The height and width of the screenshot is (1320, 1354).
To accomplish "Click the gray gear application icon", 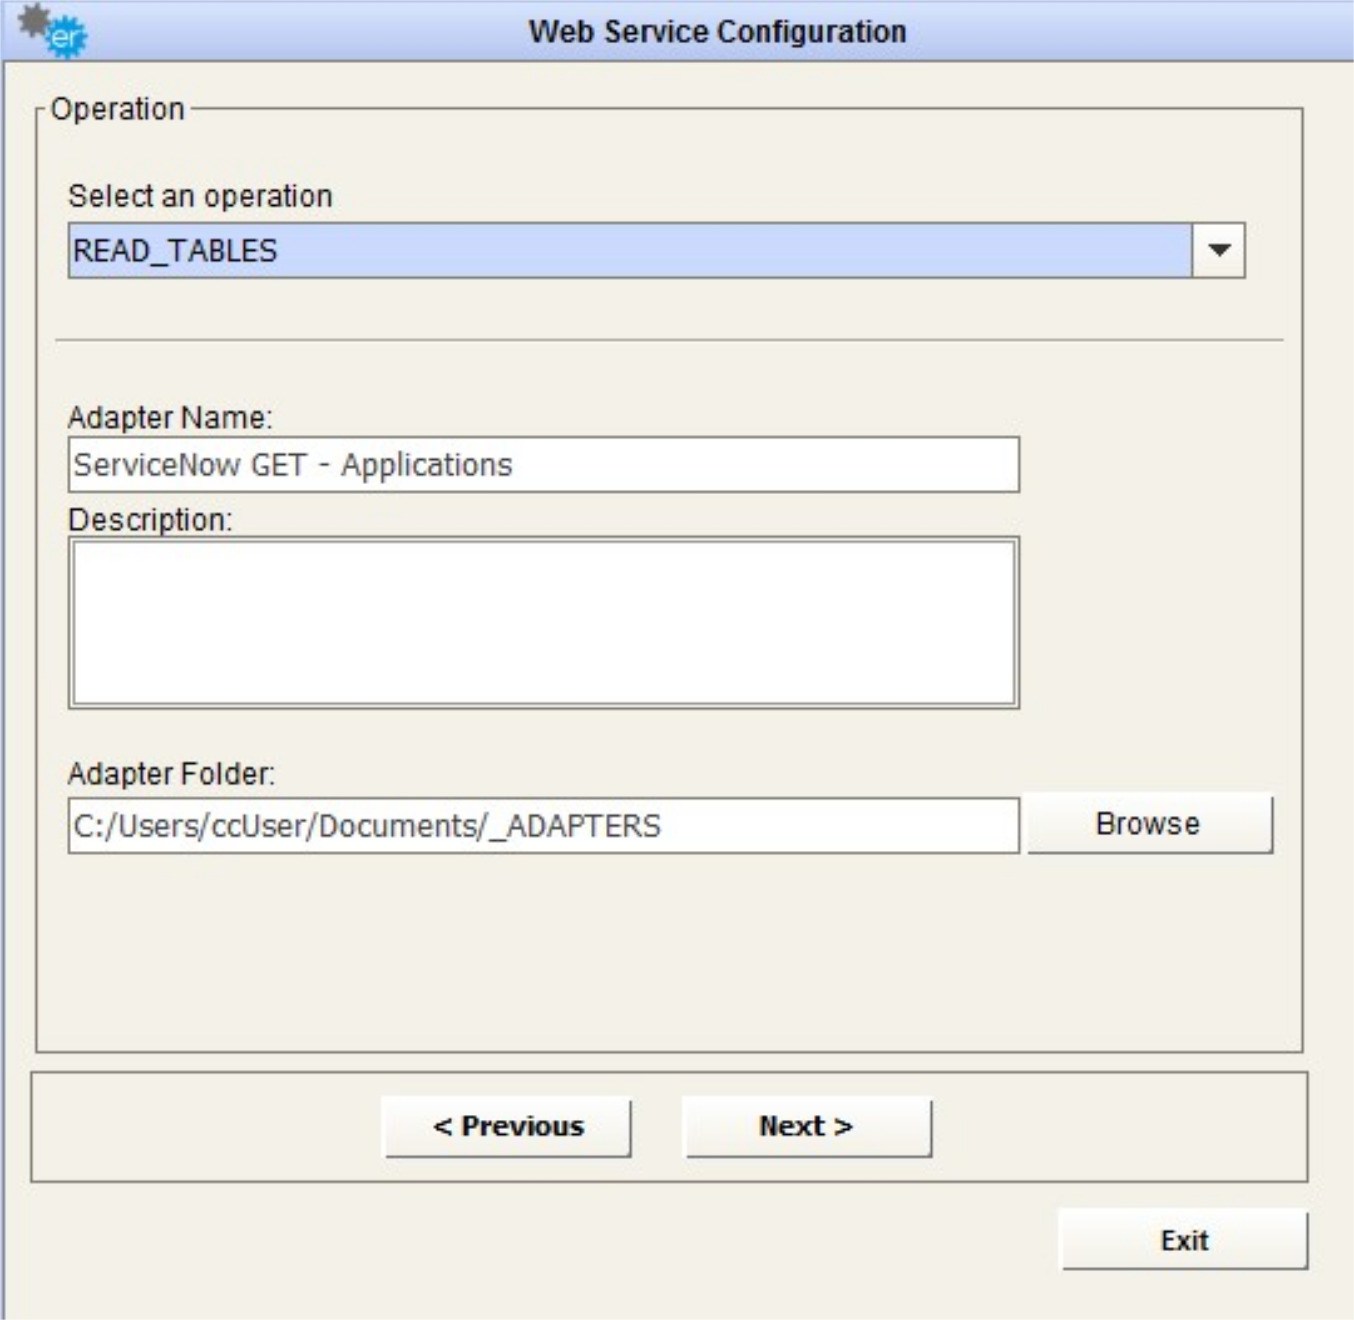I will [33, 18].
